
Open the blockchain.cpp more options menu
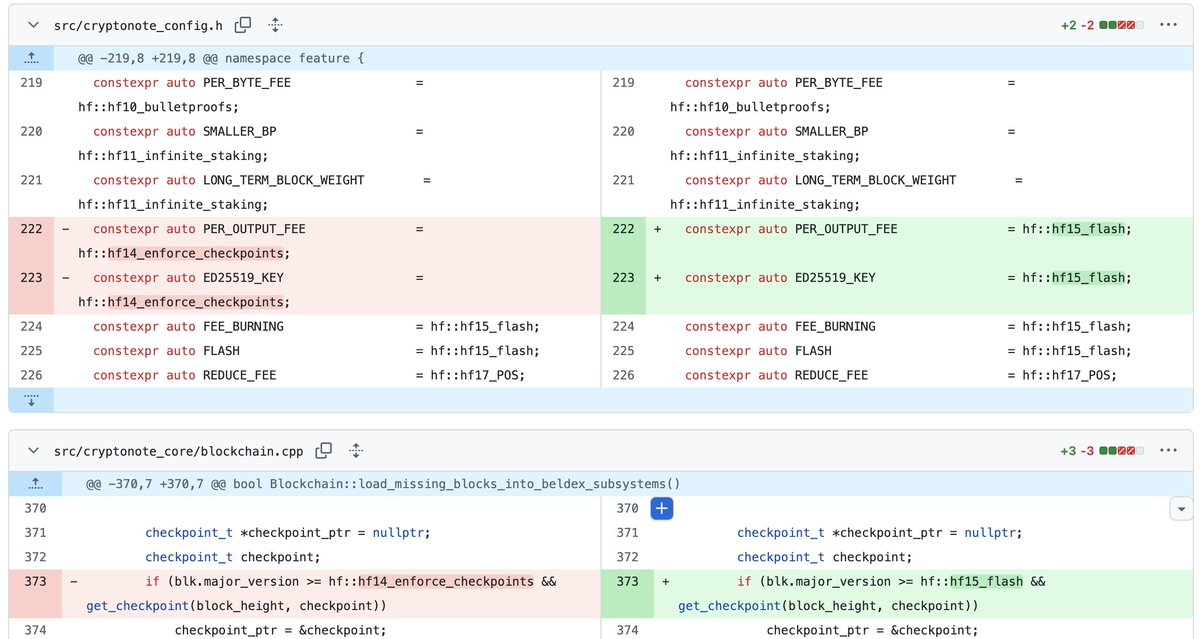(1168, 450)
